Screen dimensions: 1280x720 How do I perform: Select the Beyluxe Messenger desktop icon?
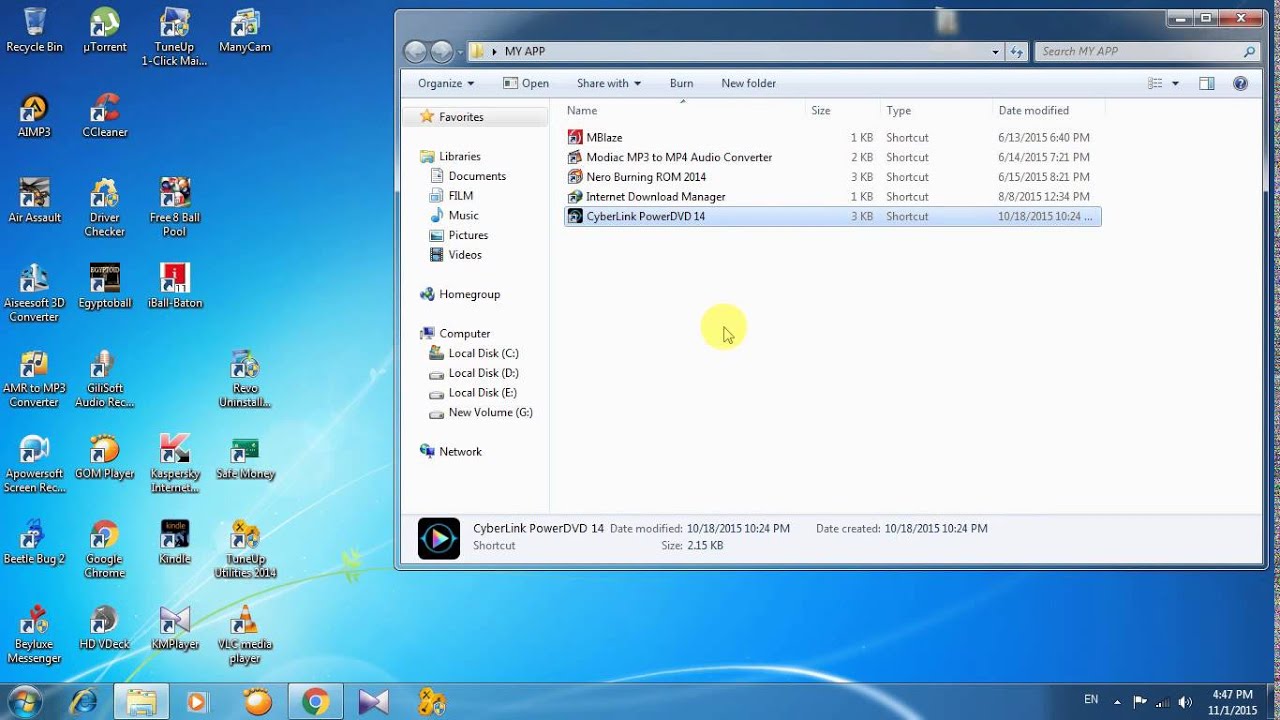[x=34, y=635]
